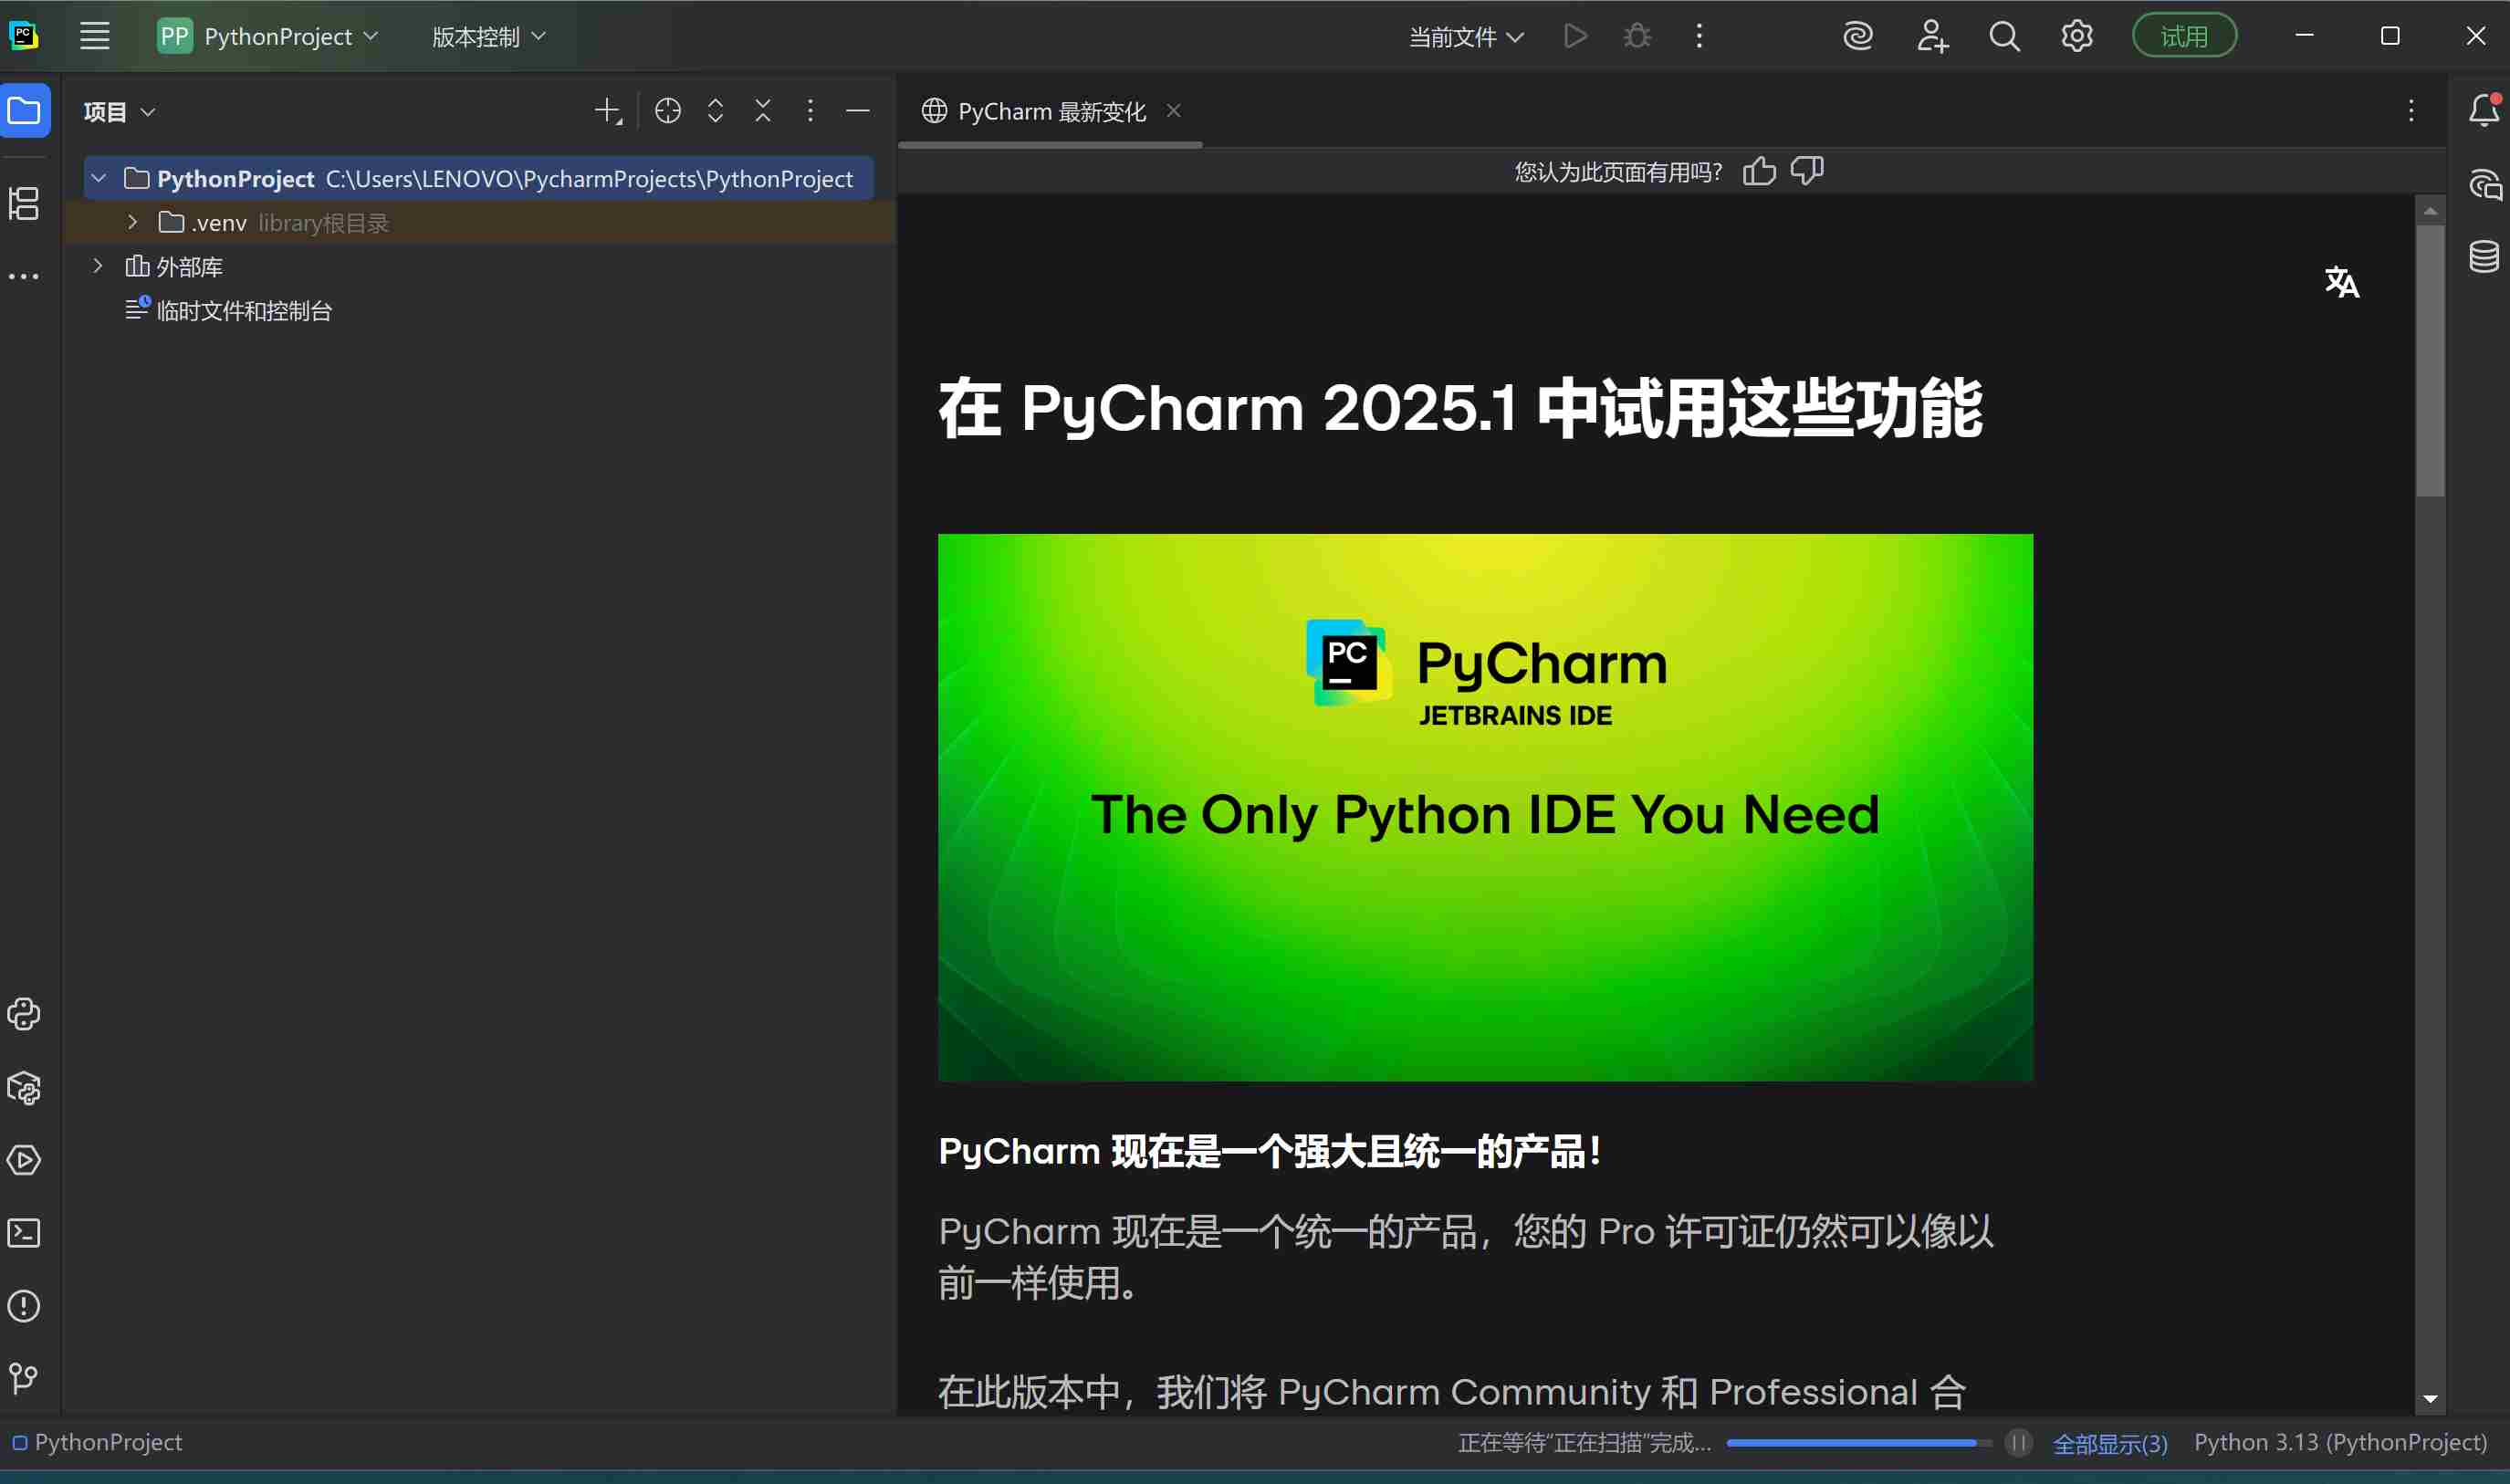Open the 当前文件 run configuration dropdown

(1466, 35)
